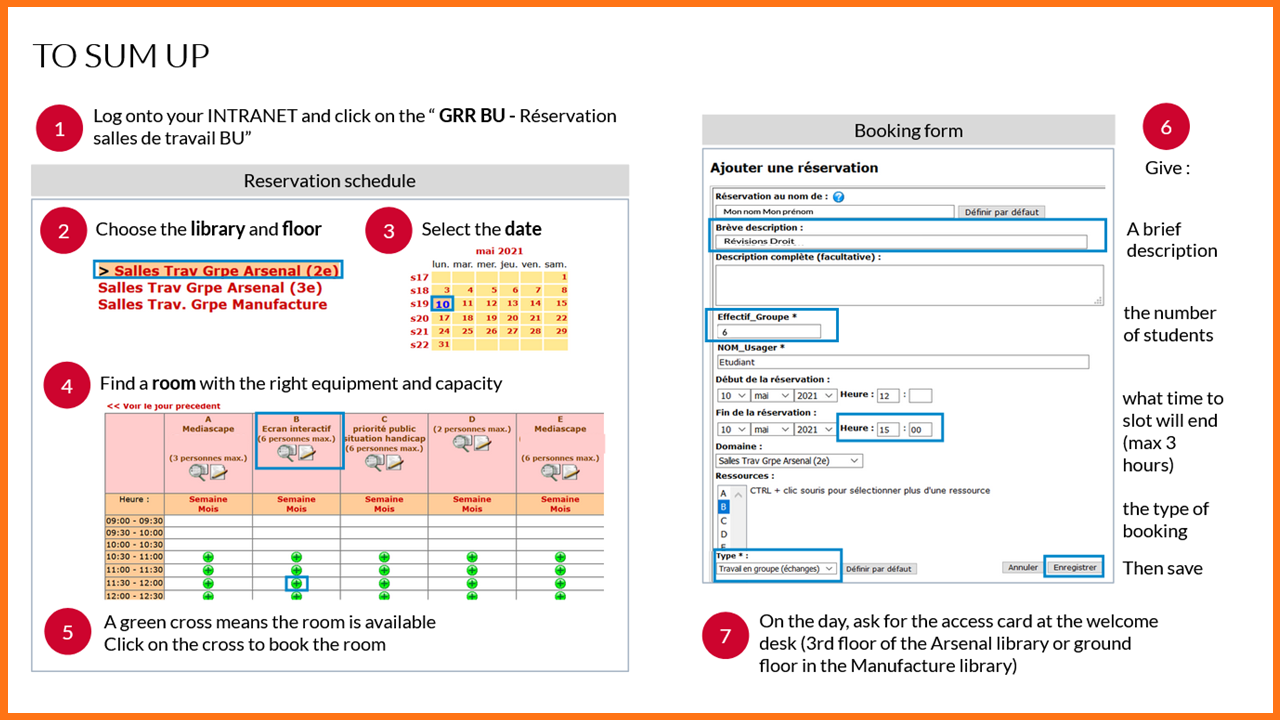This screenshot has width=1280, height=720.
Task: Click week s20 label in calendar
Action: (419, 317)
